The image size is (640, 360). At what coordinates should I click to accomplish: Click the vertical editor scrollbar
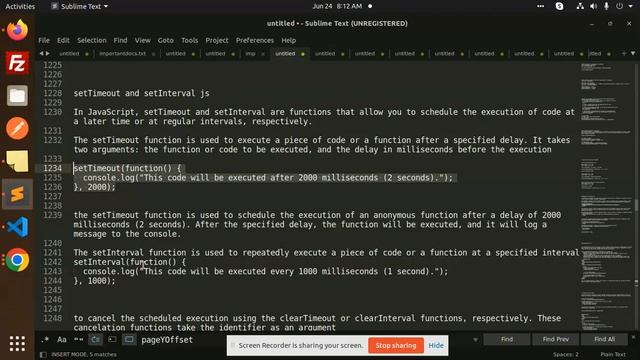636,196
